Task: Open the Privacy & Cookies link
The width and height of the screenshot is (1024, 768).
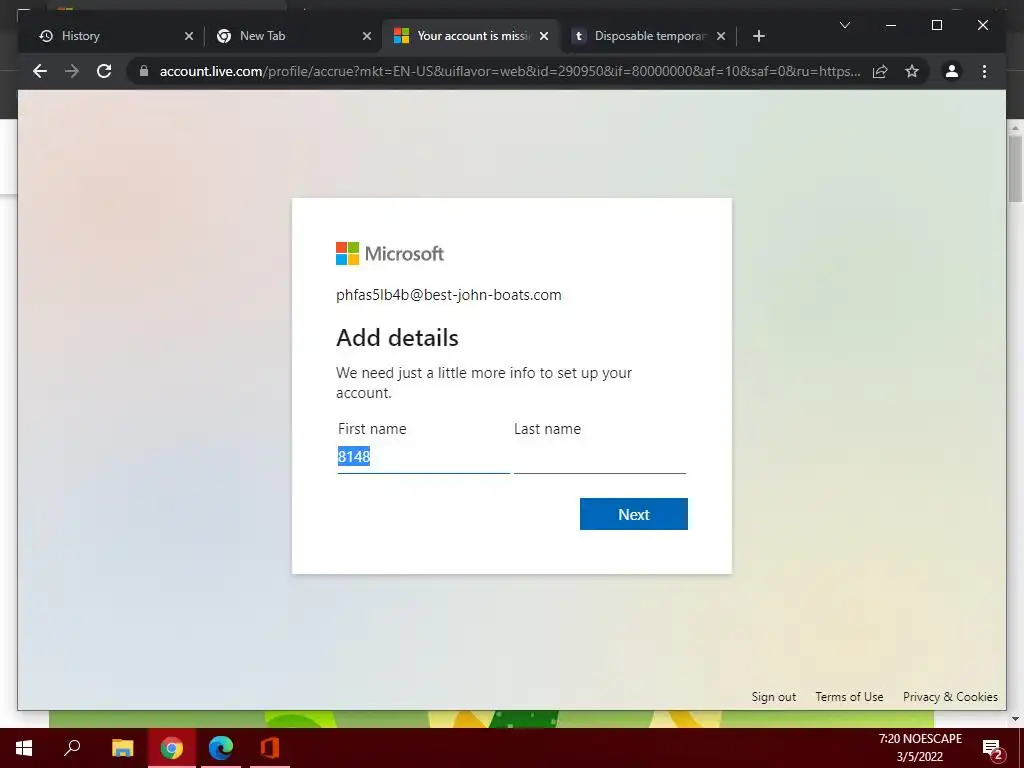Action: [950, 697]
